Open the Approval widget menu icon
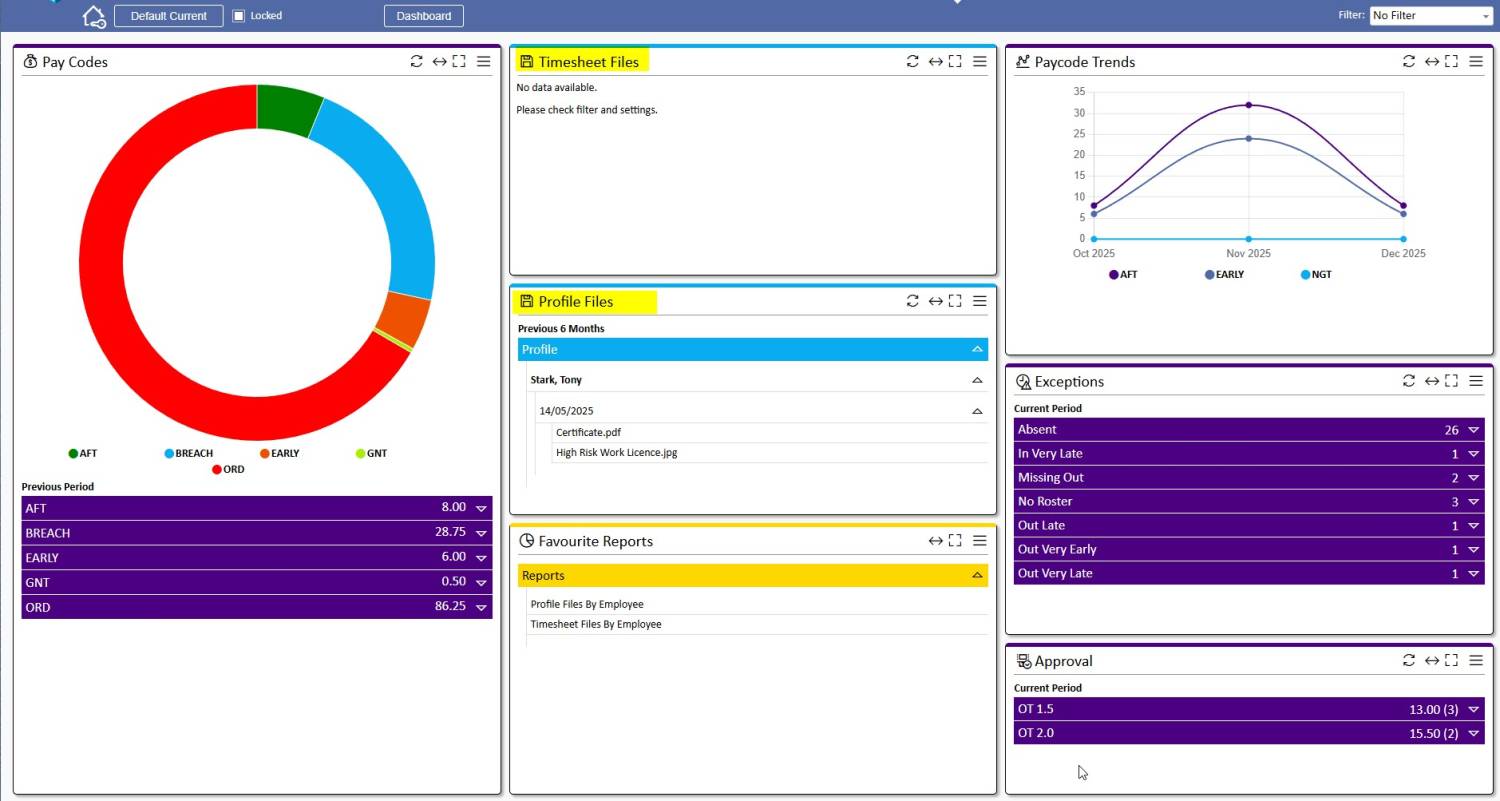The image size is (1500, 801). tap(1475, 661)
